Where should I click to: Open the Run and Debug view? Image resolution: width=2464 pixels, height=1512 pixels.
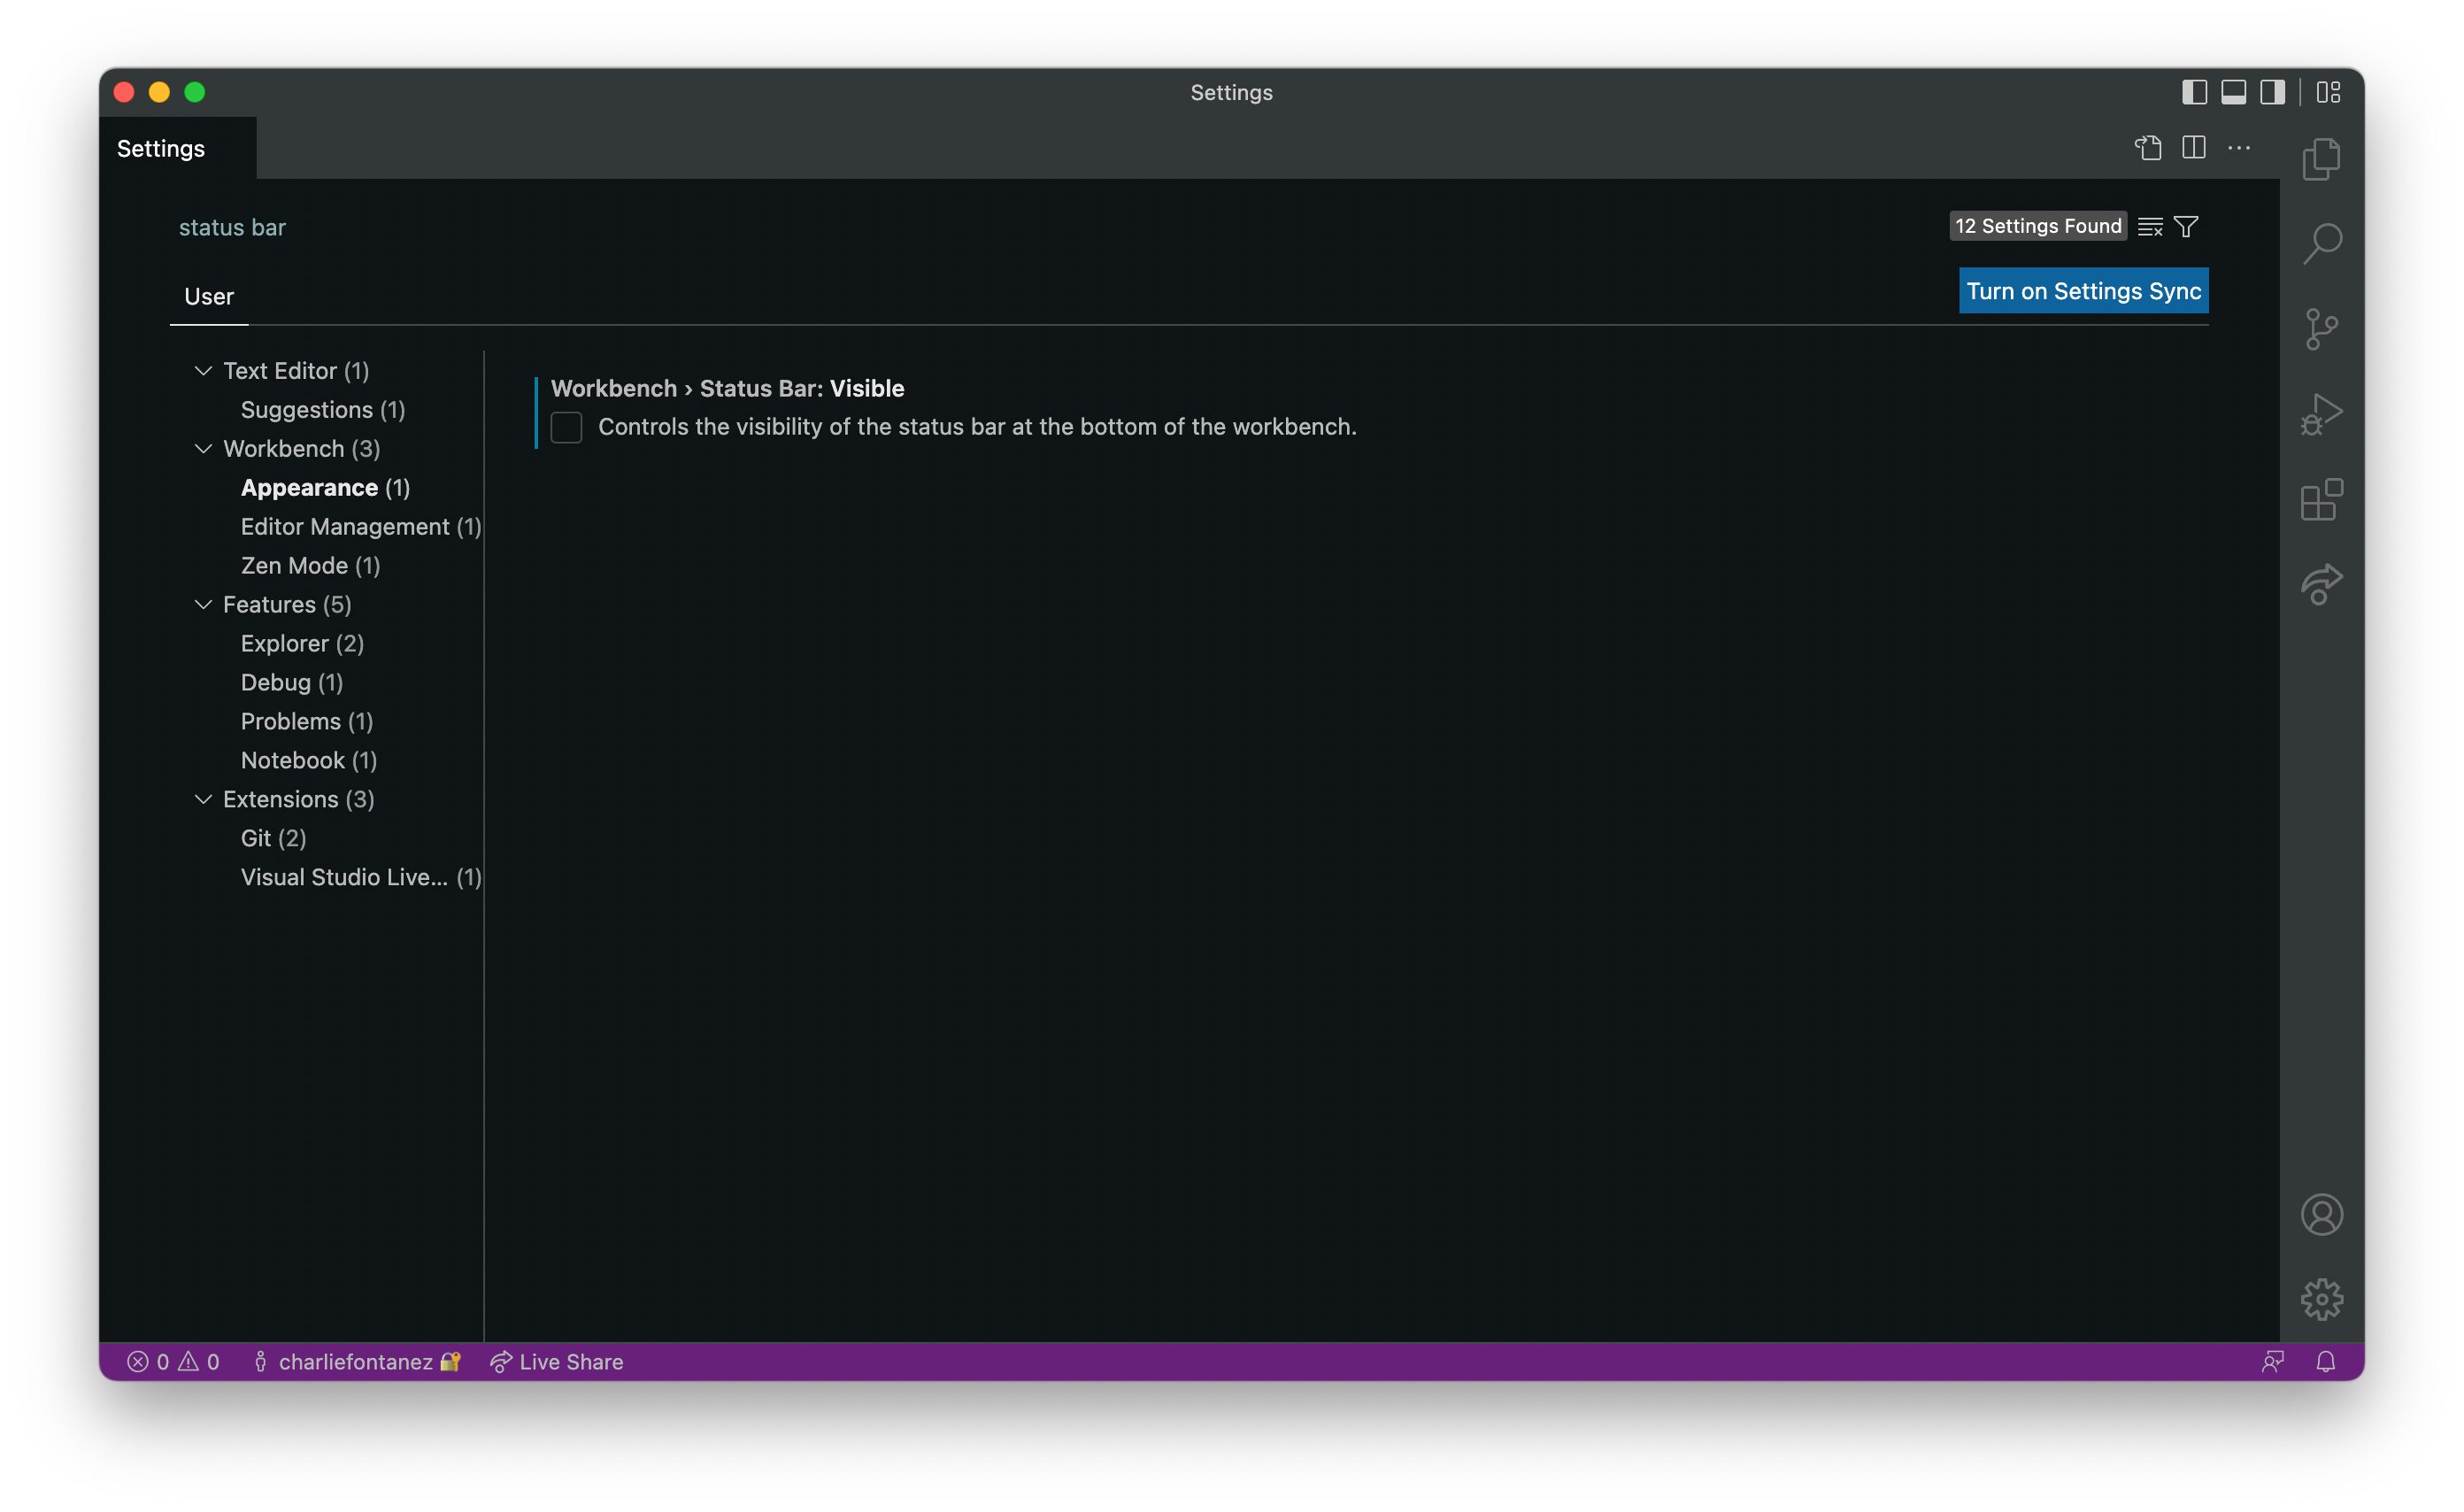click(2322, 413)
